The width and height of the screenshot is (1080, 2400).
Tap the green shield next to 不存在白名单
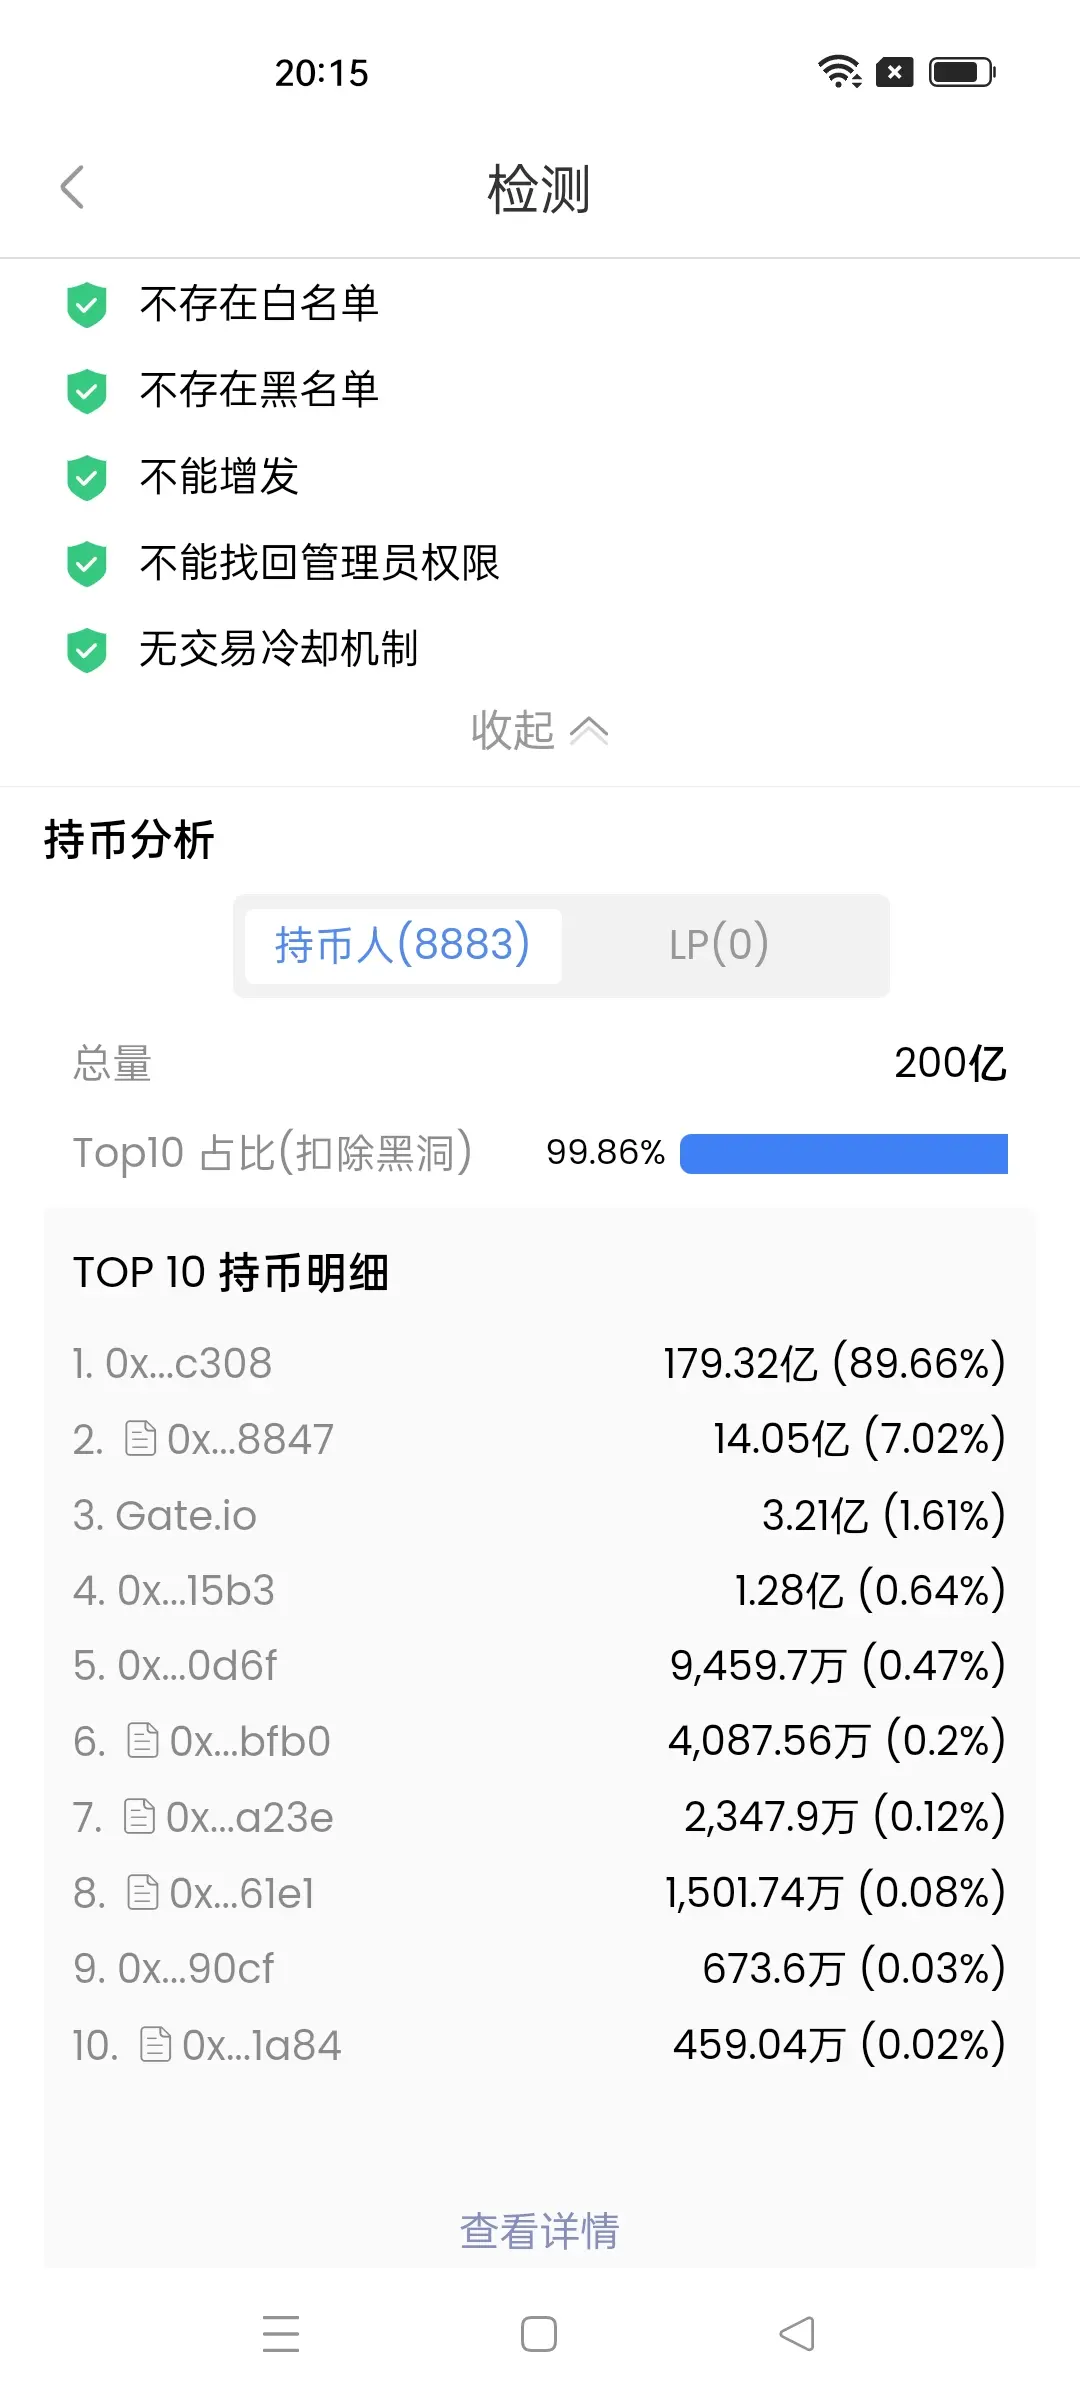tap(87, 304)
